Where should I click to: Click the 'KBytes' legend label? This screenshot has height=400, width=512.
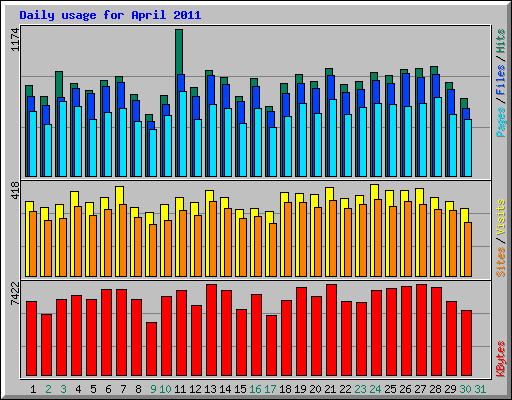tap(501, 359)
